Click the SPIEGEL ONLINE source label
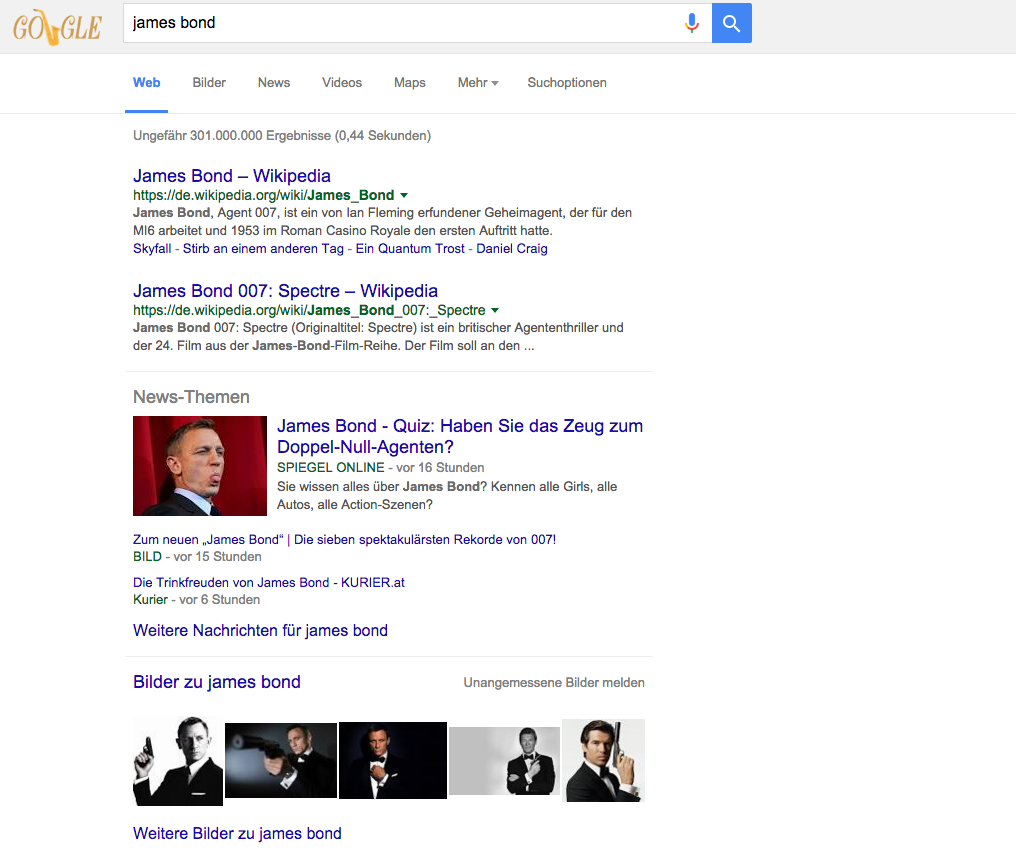Image resolution: width=1016 pixels, height=858 pixels. (330, 468)
